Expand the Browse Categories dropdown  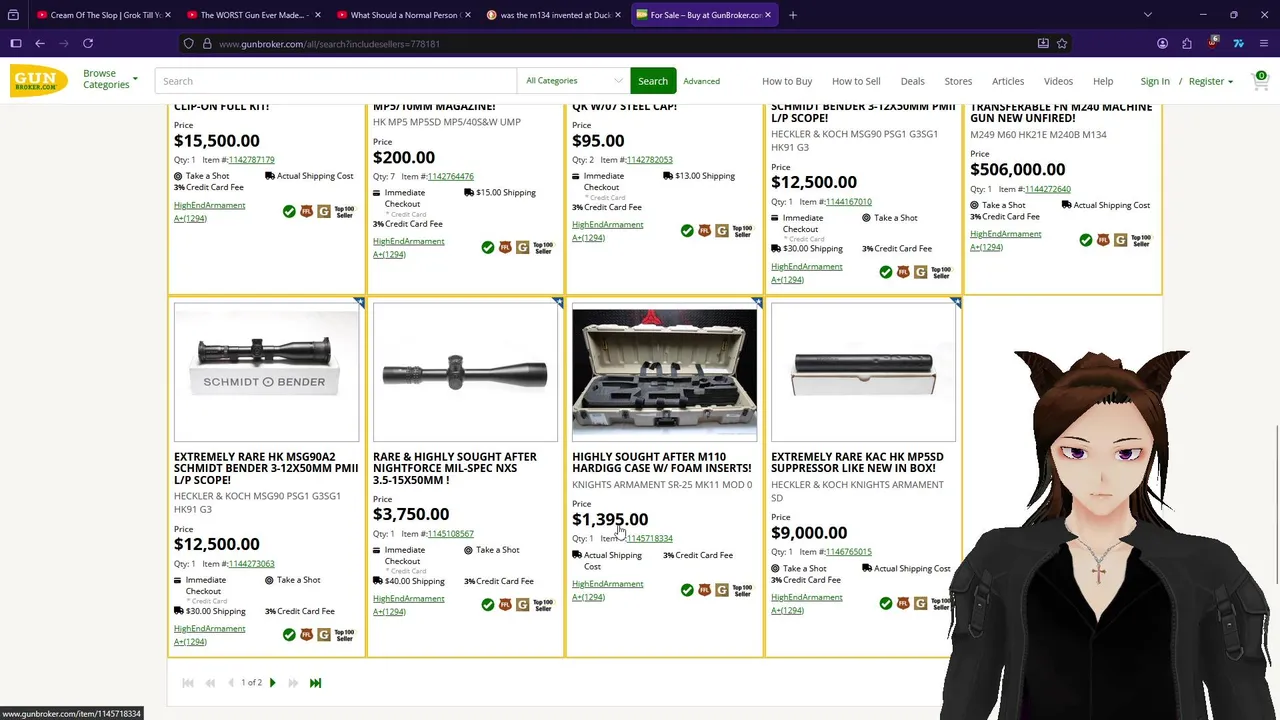coord(110,79)
